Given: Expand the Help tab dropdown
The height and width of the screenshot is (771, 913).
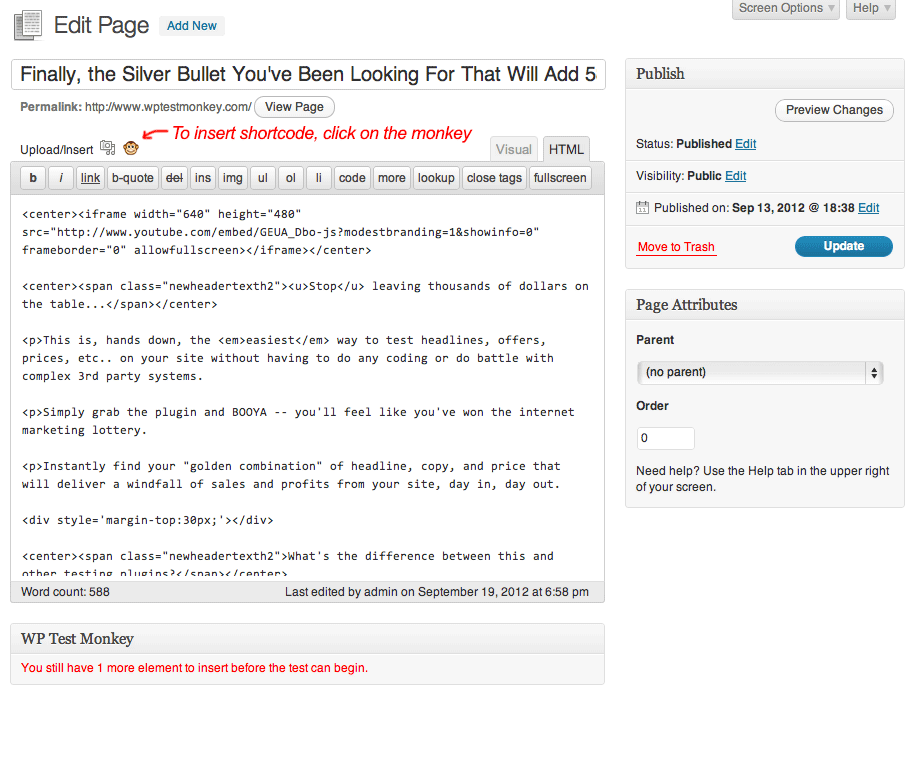Looking at the screenshot, I should point(870,8).
